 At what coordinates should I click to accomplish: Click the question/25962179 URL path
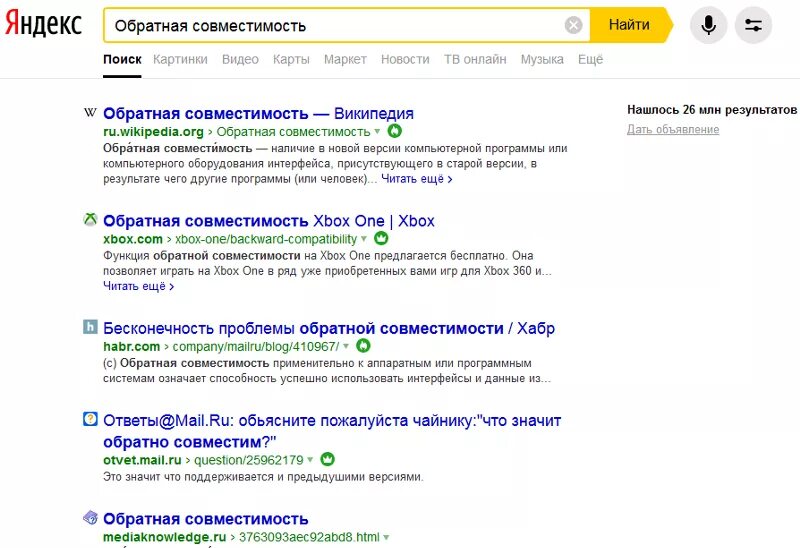[248, 460]
